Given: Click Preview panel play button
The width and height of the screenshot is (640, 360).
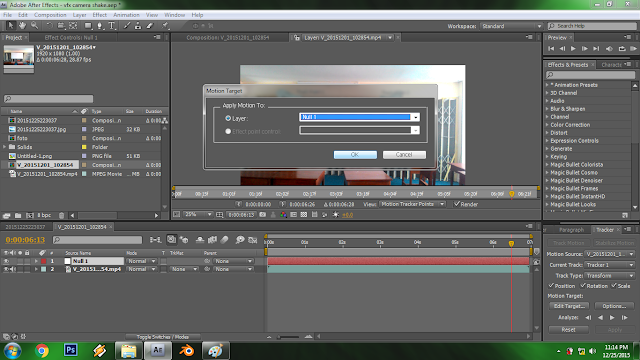Looking at the screenshot, I should [573, 49].
